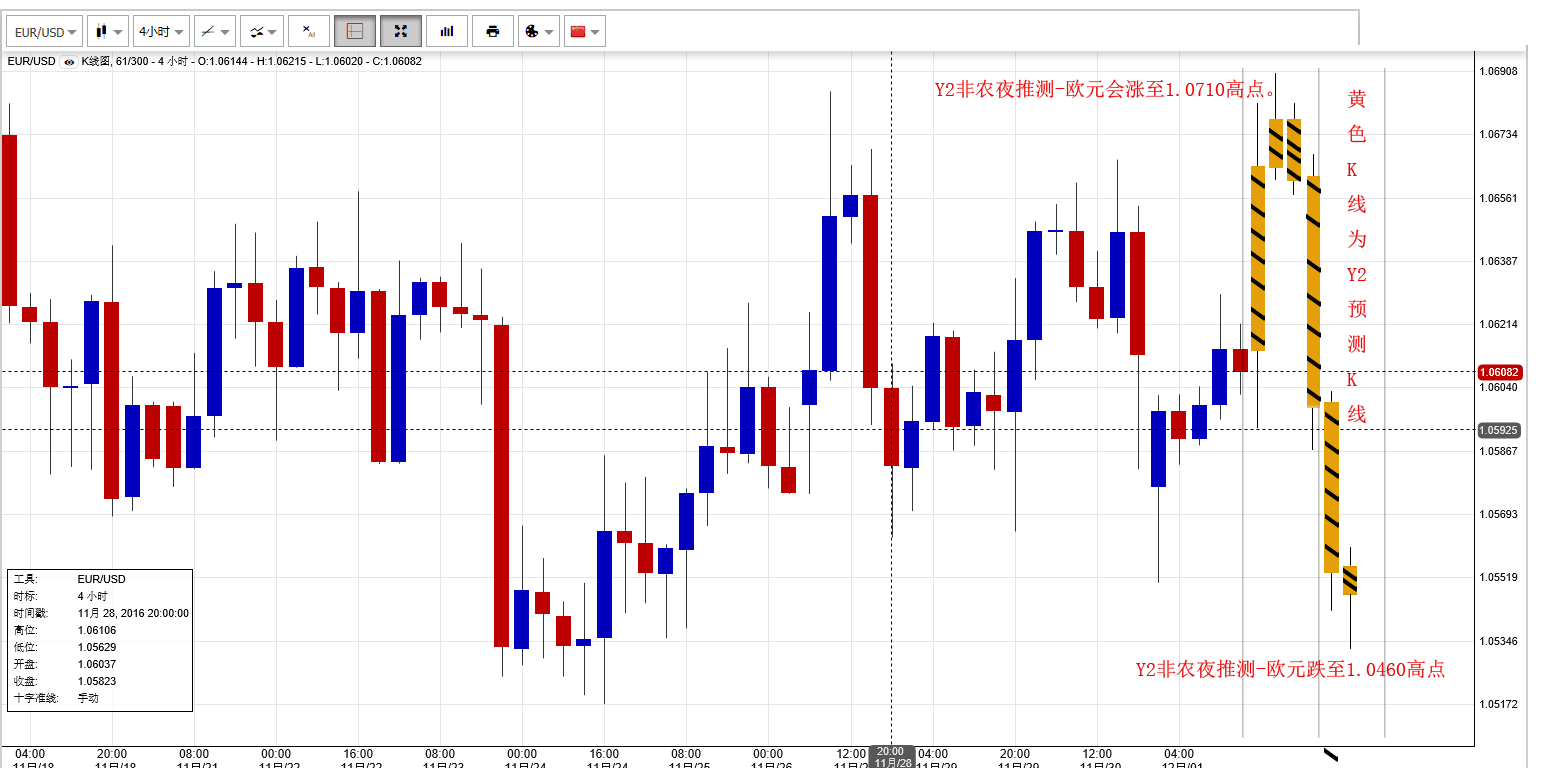The width and height of the screenshot is (1560, 768).
Task: Click the red text 'Y2非农夜推测-欧元跌至1.0460高点'
Action: [x=1290, y=670]
